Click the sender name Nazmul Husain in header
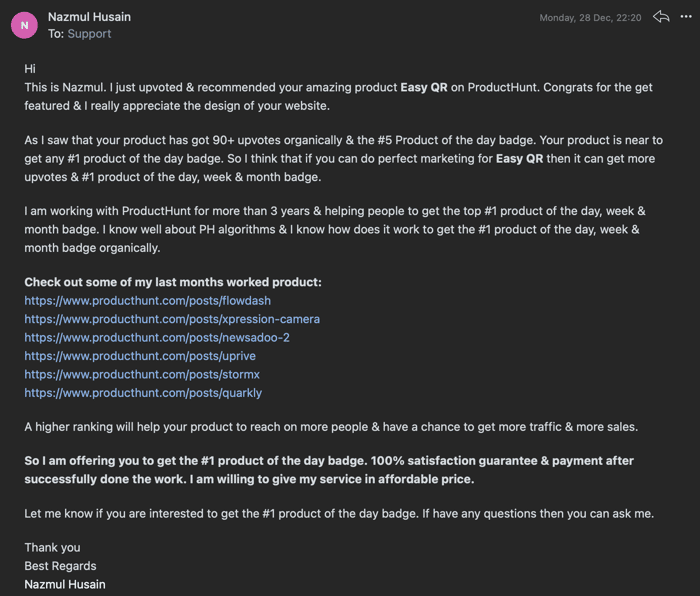 tap(89, 17)
